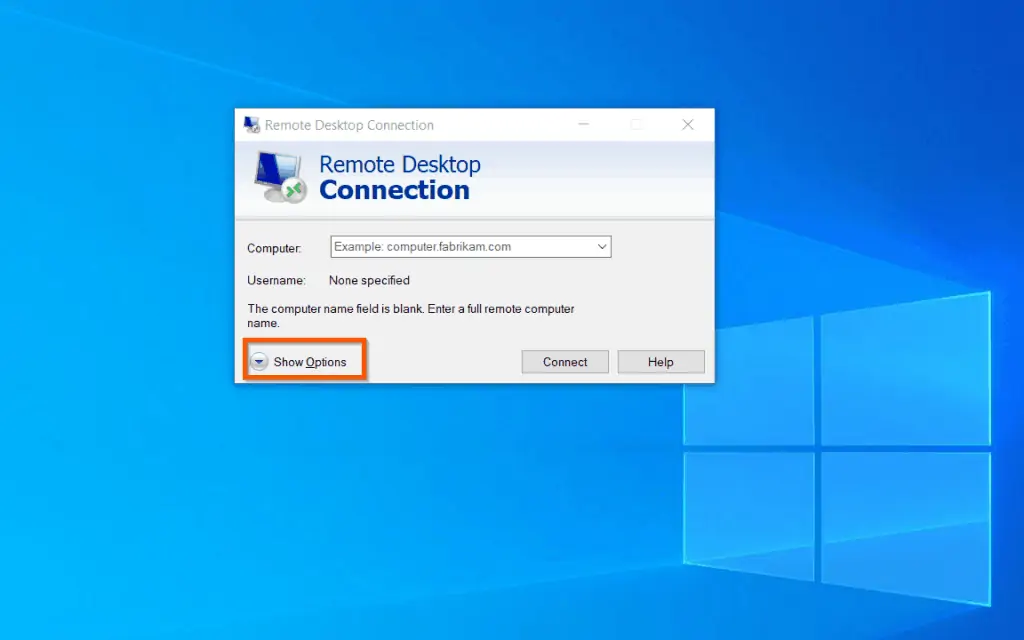The width and height of the screenshot is (1024, 640).
Task: Click the 'Remote Desktop Connection' title text
Action: [349, 125]
